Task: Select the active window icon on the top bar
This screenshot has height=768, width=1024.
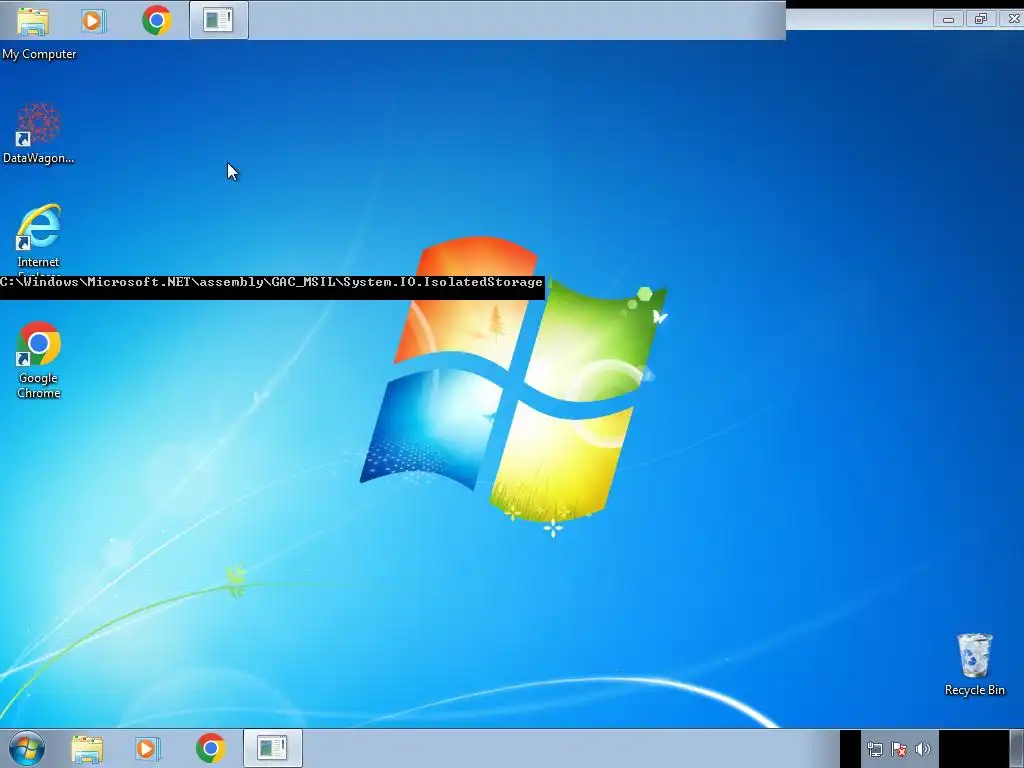Action: tap(219, 20)
